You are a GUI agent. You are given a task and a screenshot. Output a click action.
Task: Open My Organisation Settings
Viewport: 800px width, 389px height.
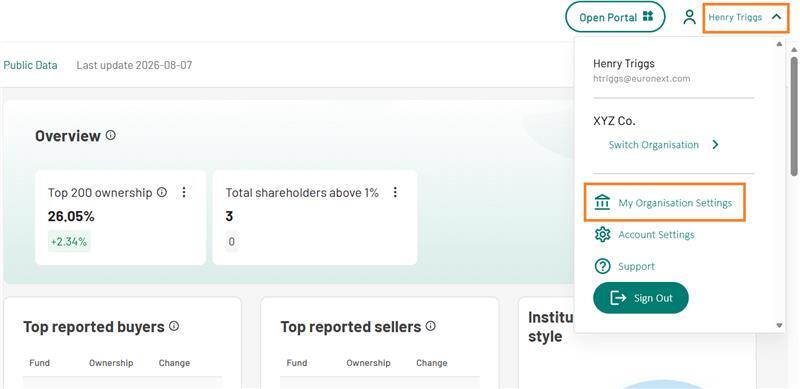coord(664,203)
